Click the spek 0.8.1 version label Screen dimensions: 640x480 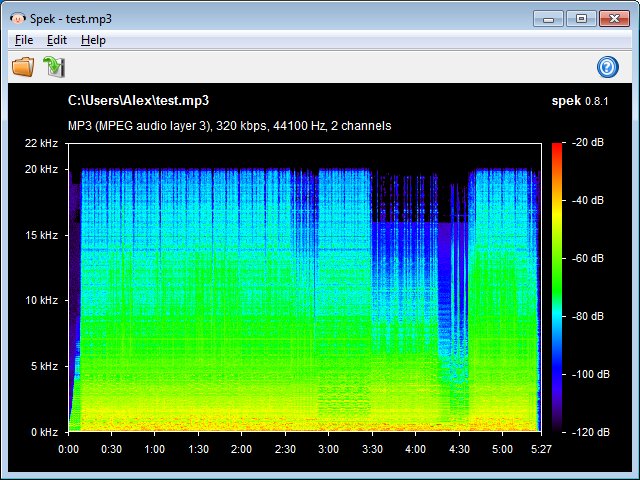tap(579, 101)
